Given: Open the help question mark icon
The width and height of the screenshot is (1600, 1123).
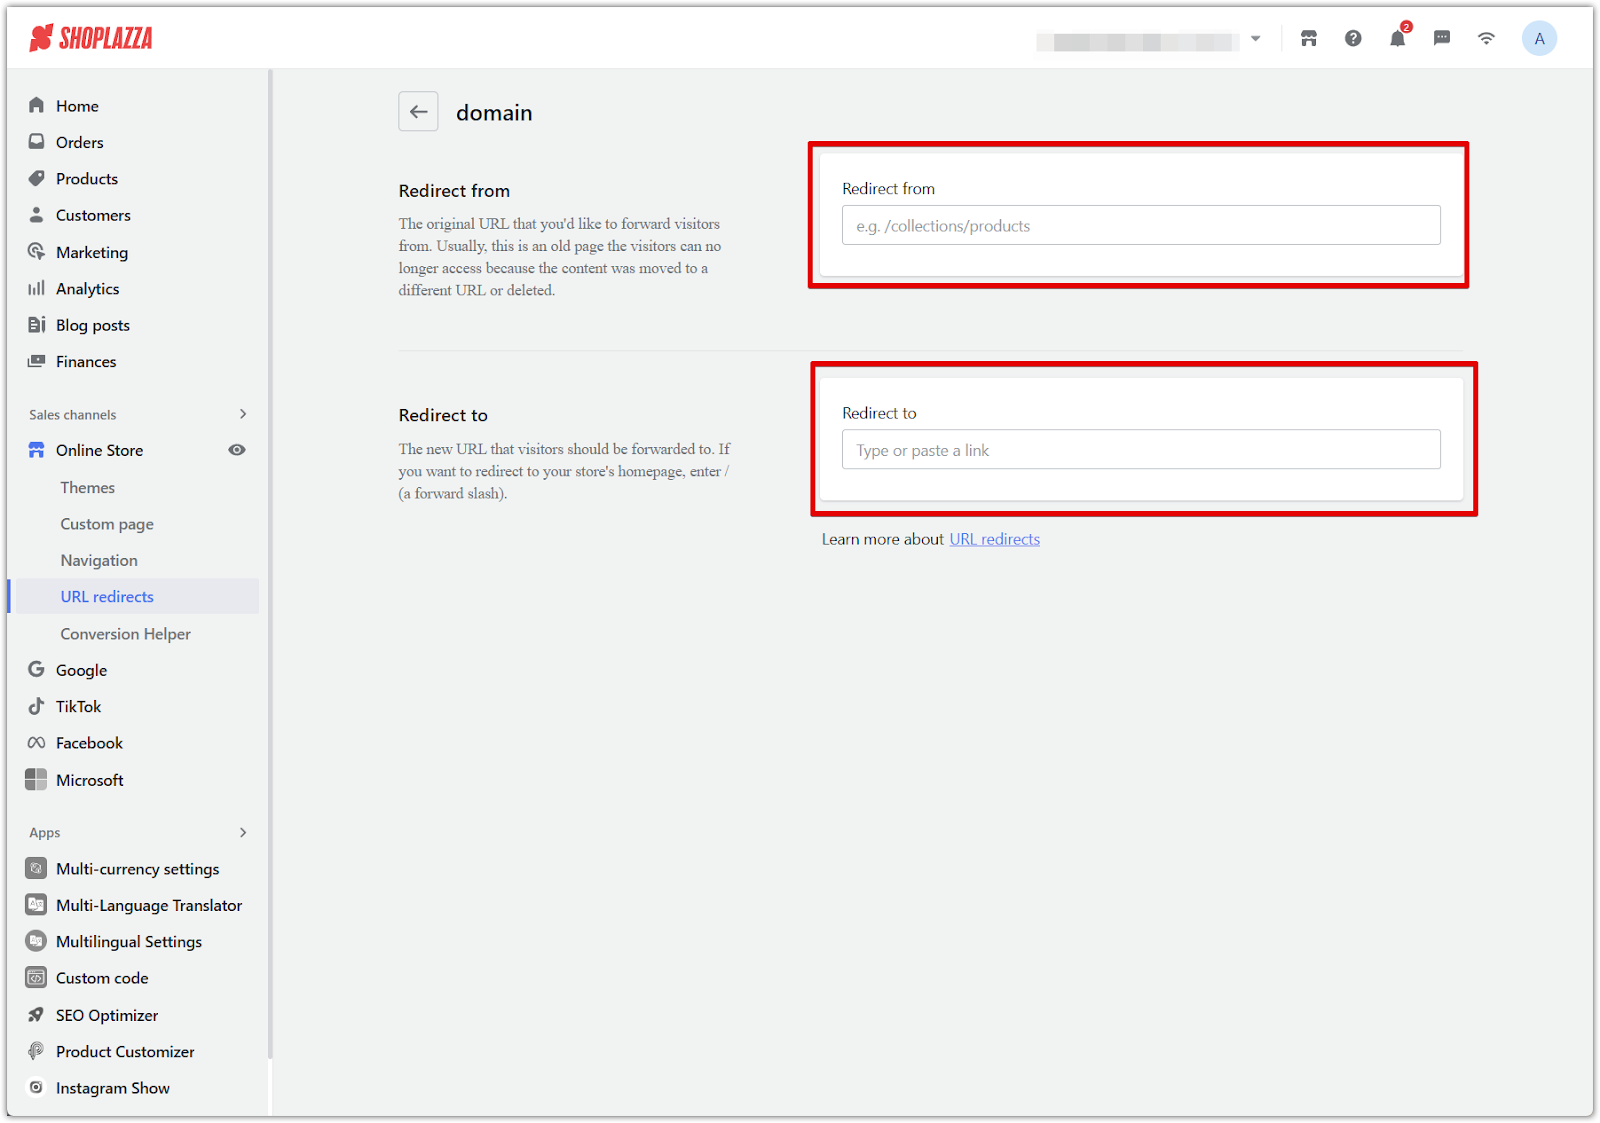Looking at the screenshot, I should (1353, 39).
